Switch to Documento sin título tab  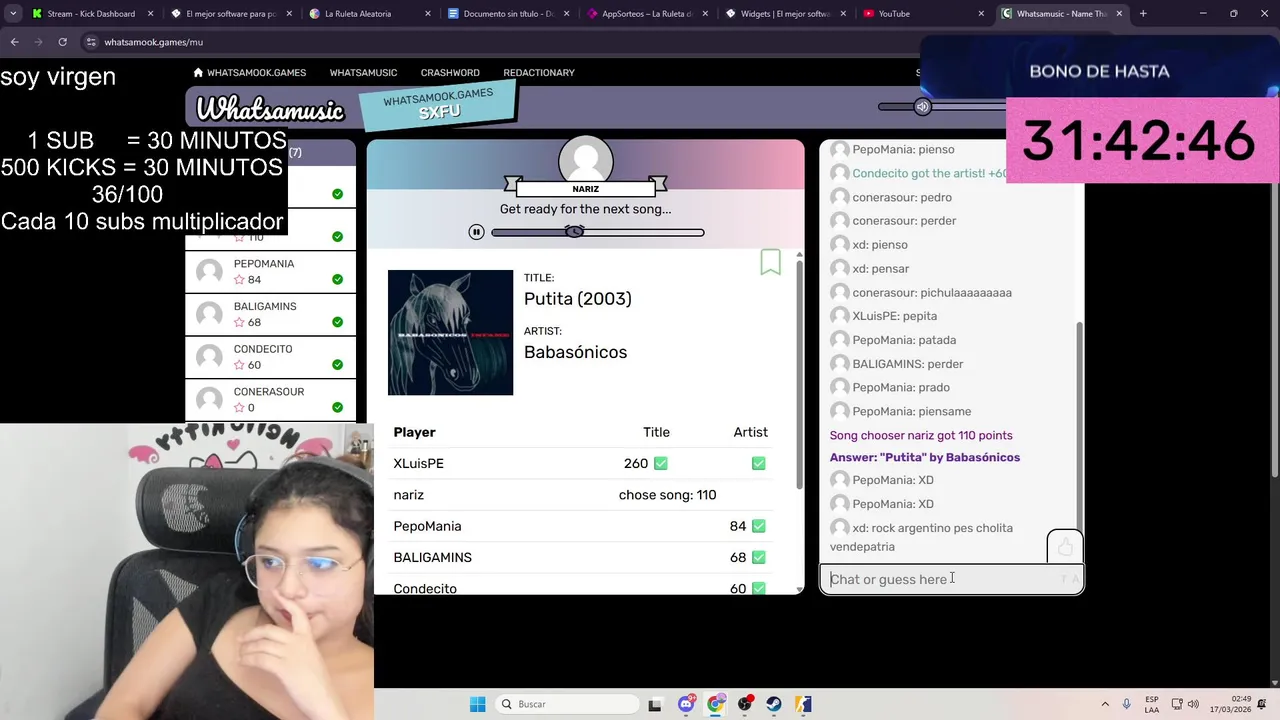tap(508, 14)
